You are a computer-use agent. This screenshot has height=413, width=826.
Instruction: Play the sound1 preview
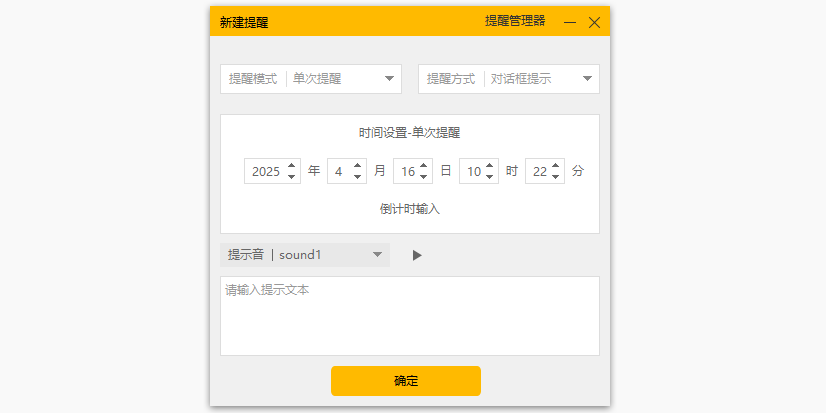click(417, 255)
